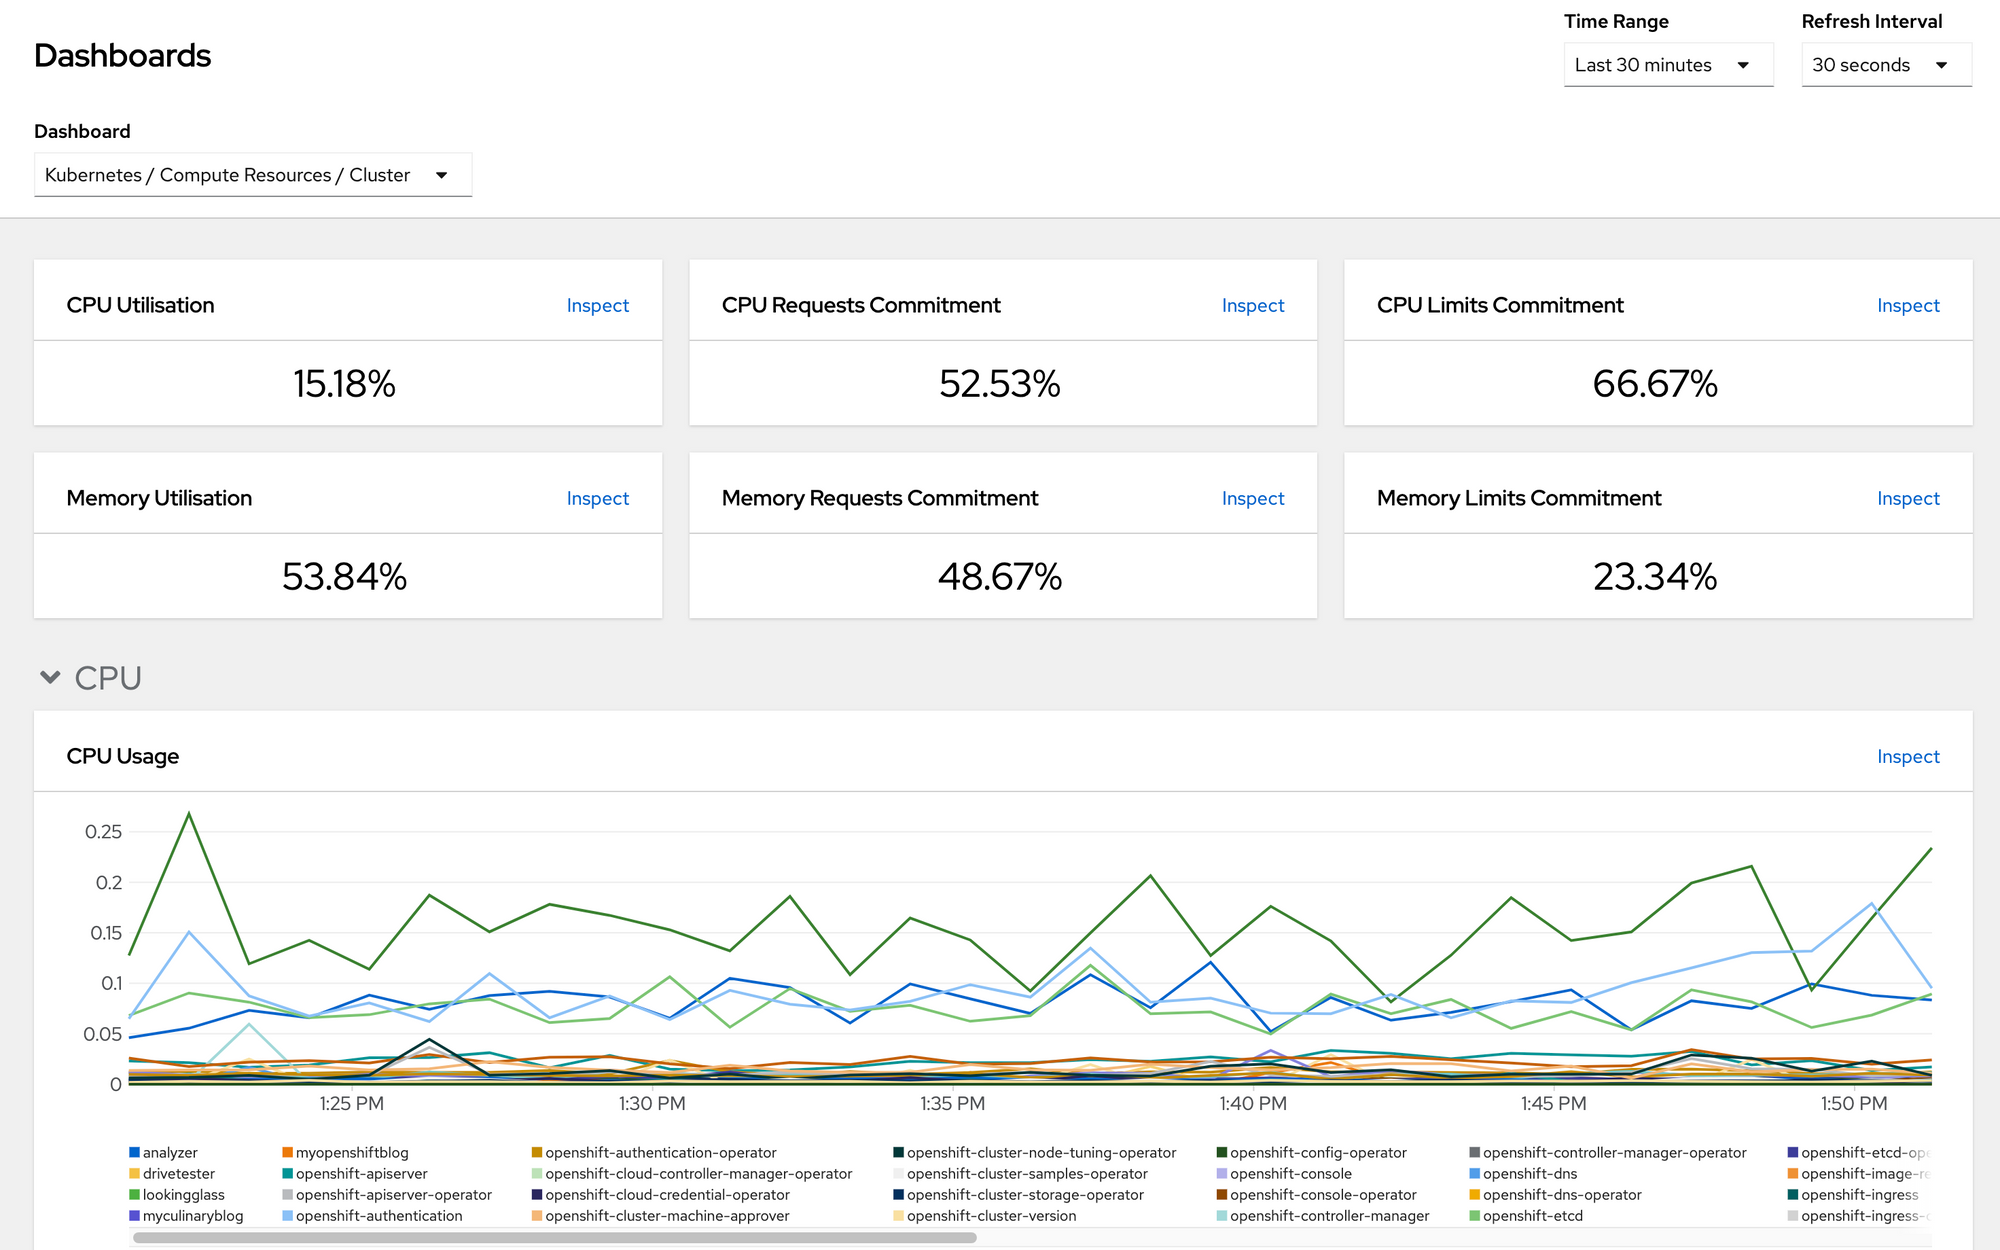Screen dimensions: 2000x1250
Task: Click Inspect on CPU Usage chart
Action: [x=1907, y=757]
